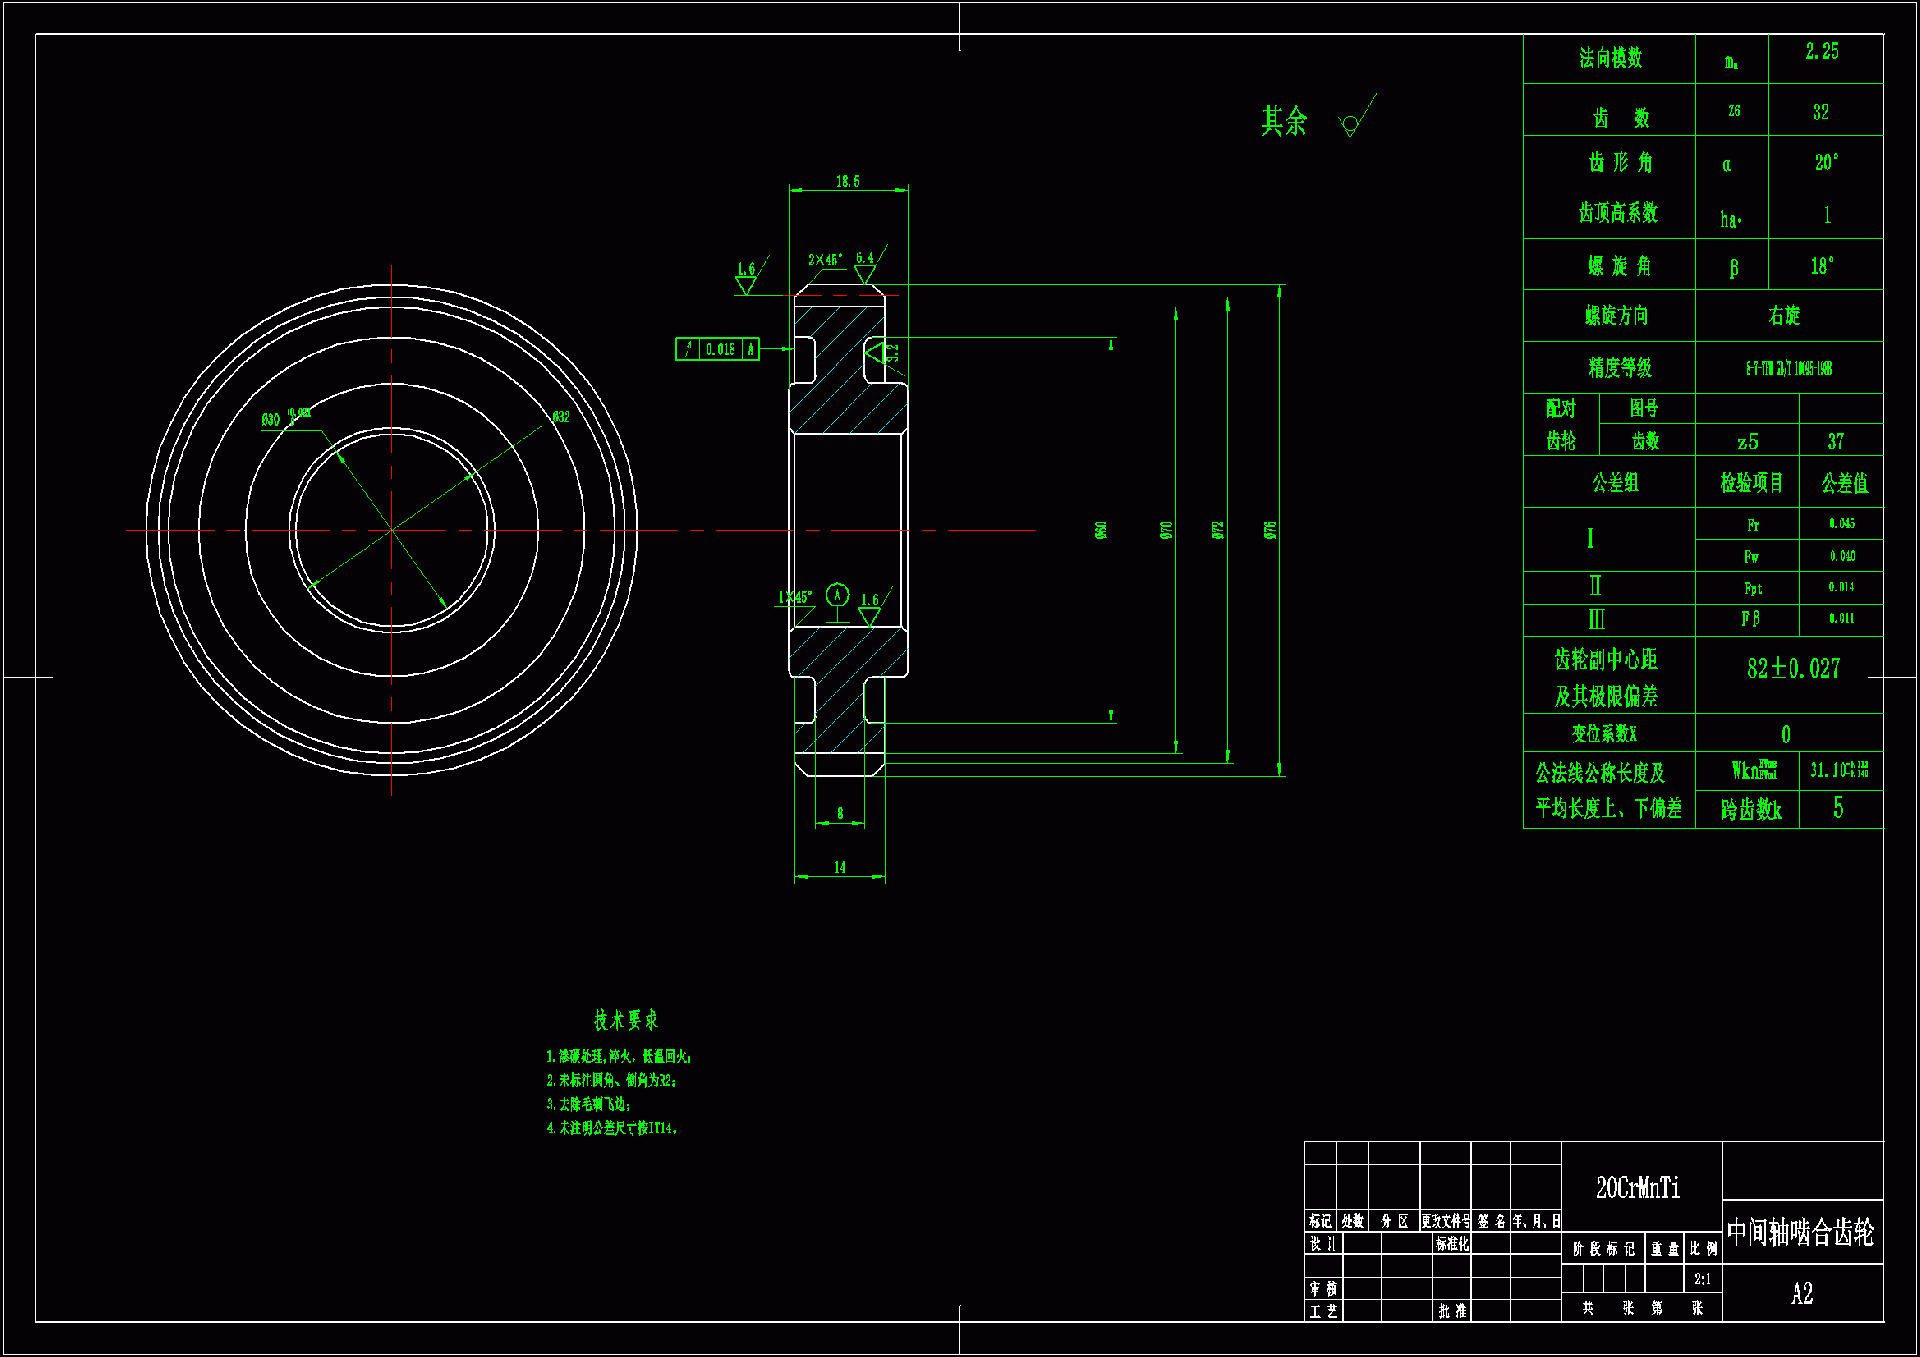Viewport: 1920px width, 1357px height.
Task: Click the 18.5 width dimension text
Action: coord(848,181)
